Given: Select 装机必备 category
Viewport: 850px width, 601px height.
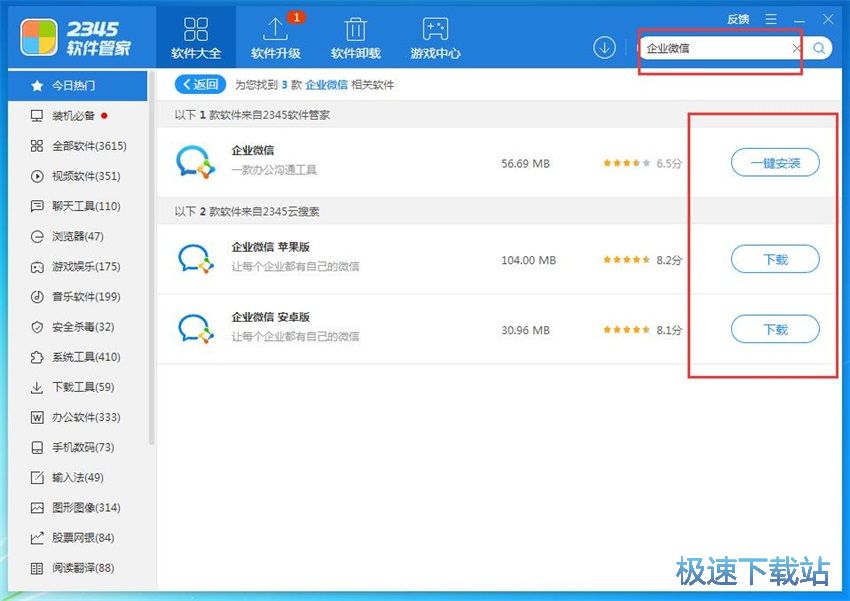Looking at the screenshot, I should (78, 115).
